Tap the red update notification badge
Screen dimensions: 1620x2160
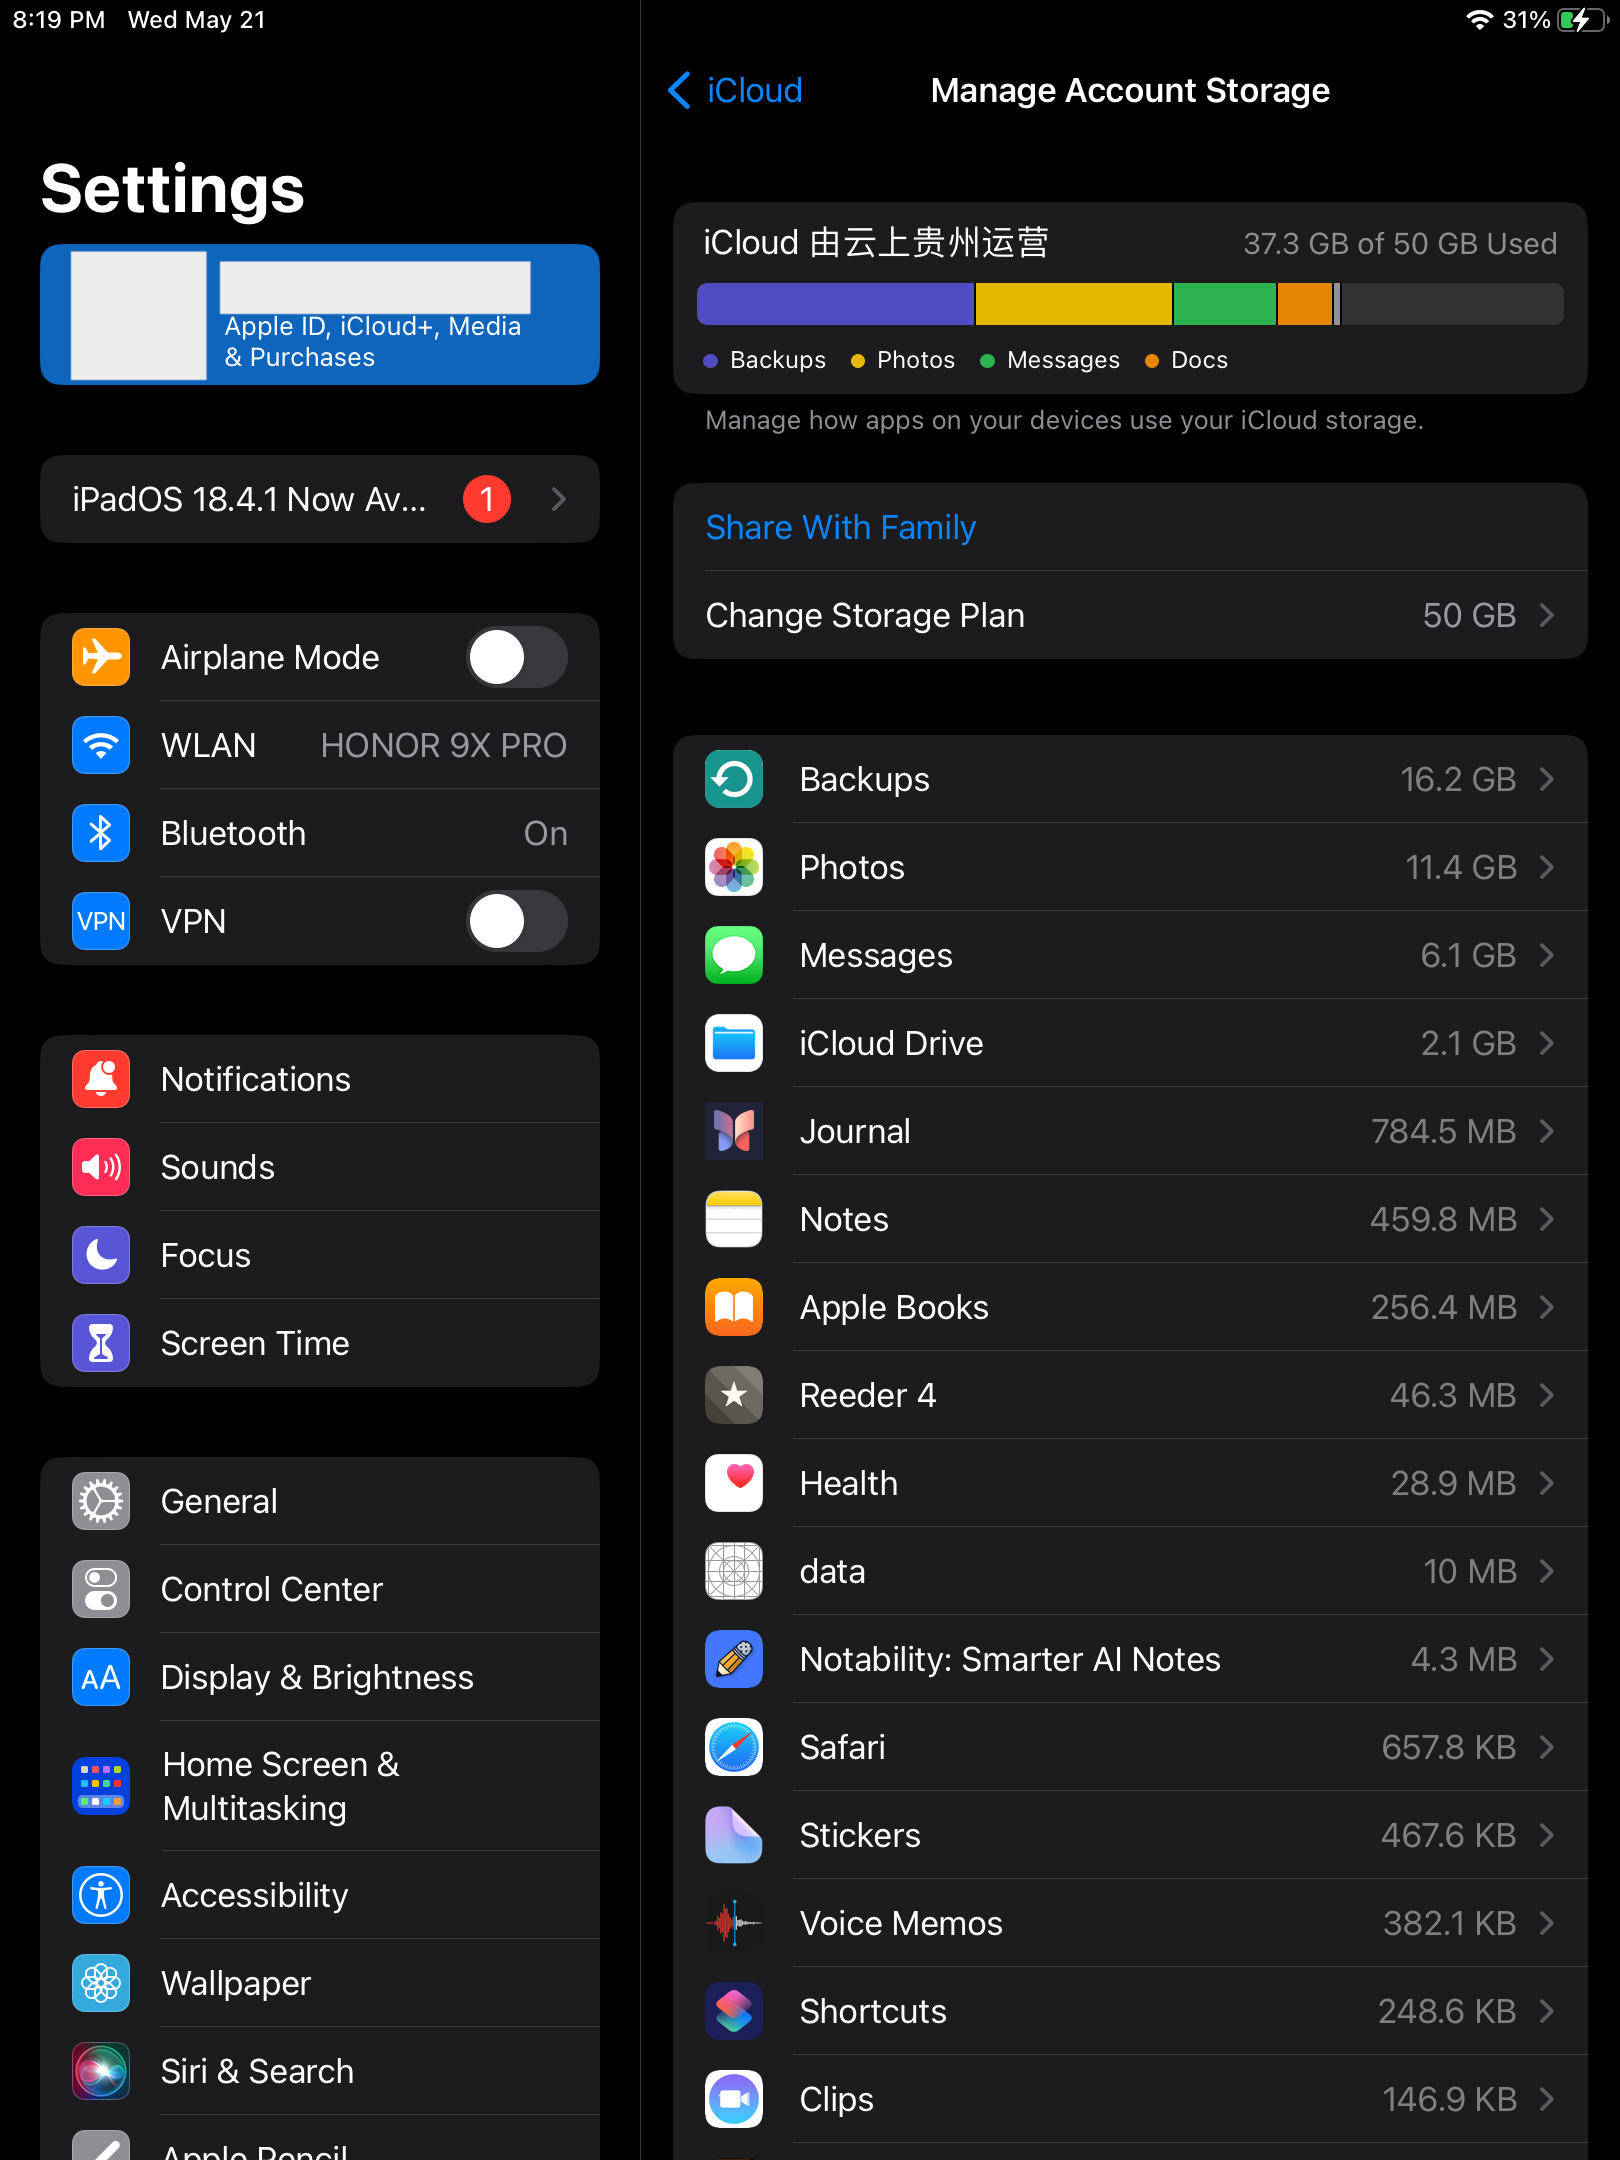[x=487, y=499]
